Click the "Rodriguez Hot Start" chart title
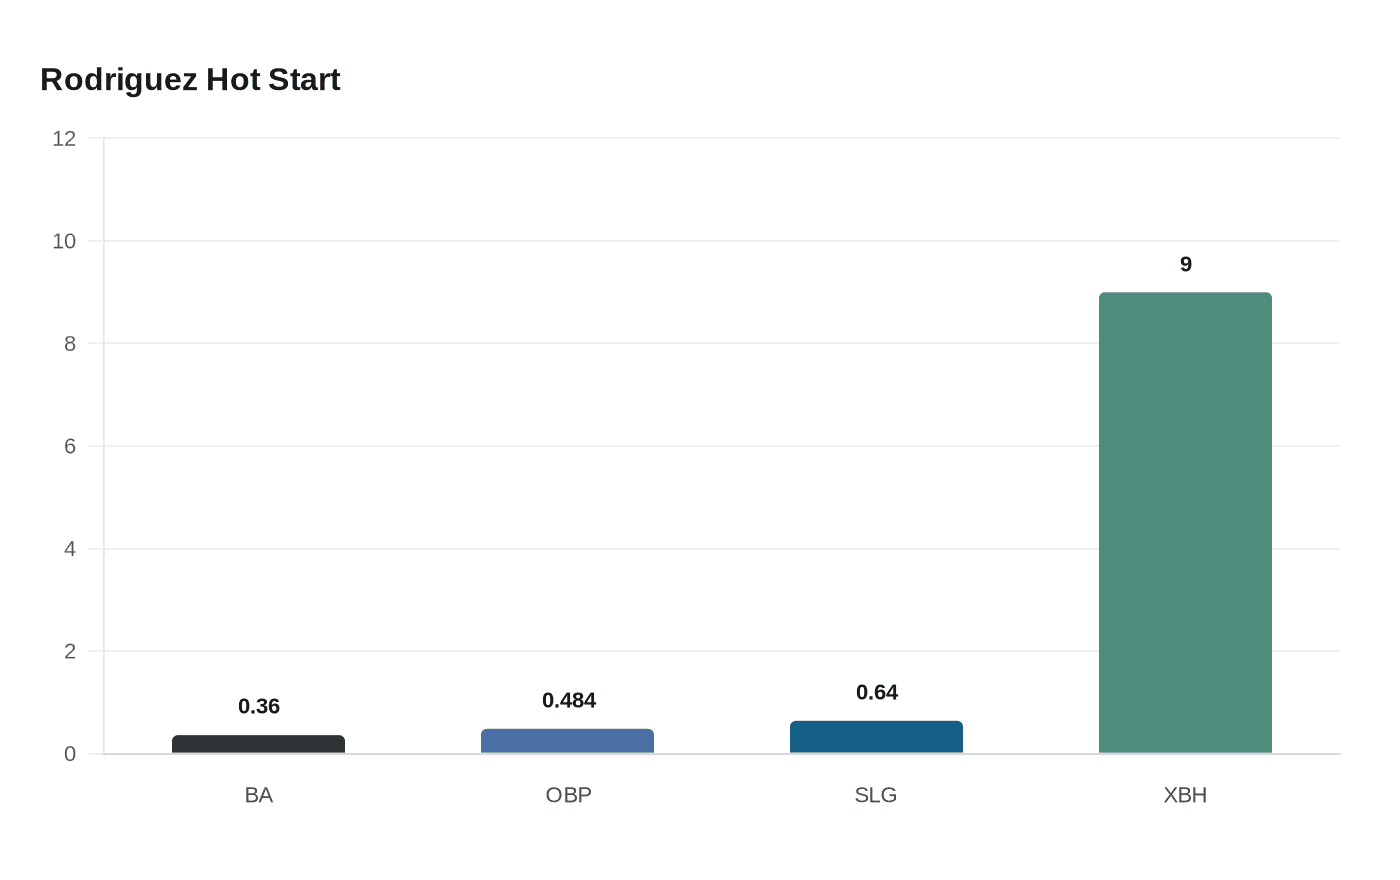 pos(190,80)
